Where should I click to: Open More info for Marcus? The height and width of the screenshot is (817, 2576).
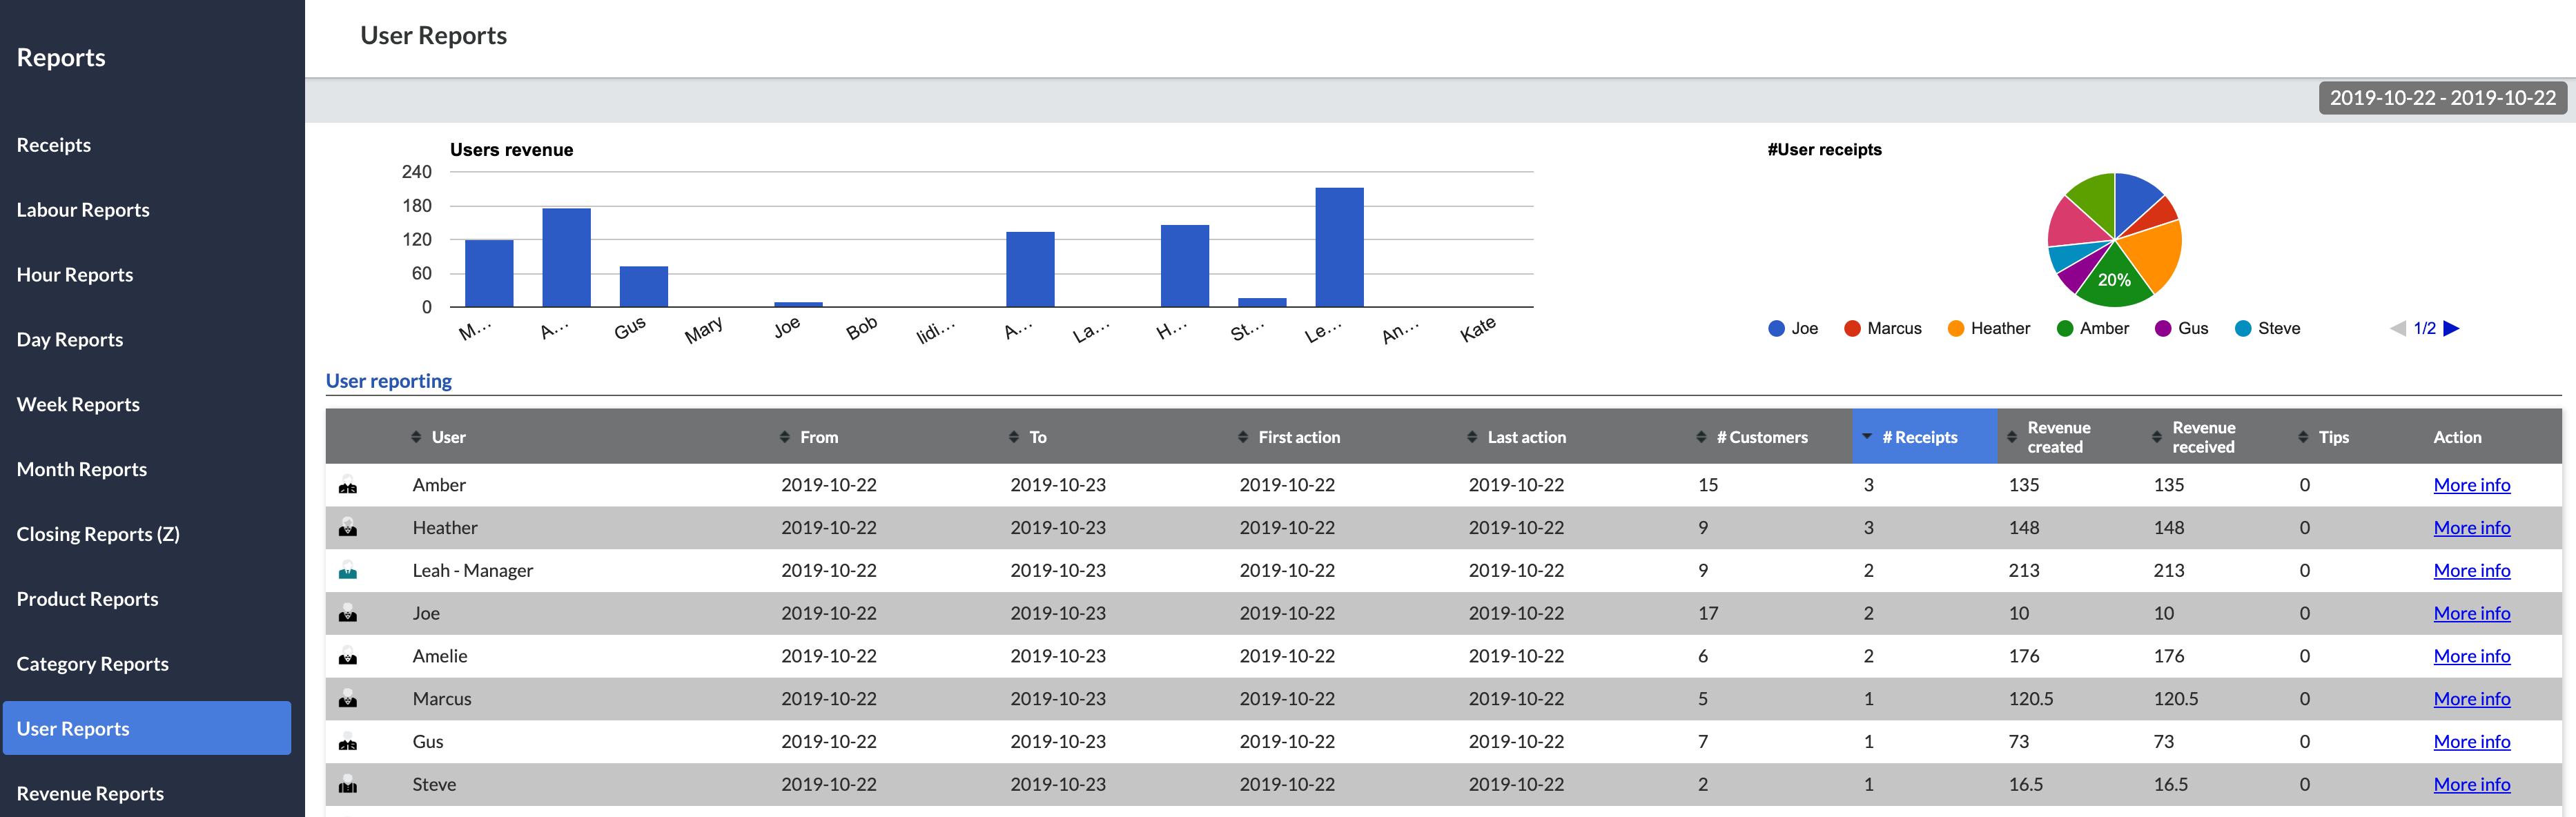pyautogui.click(x=2471, y=699)
